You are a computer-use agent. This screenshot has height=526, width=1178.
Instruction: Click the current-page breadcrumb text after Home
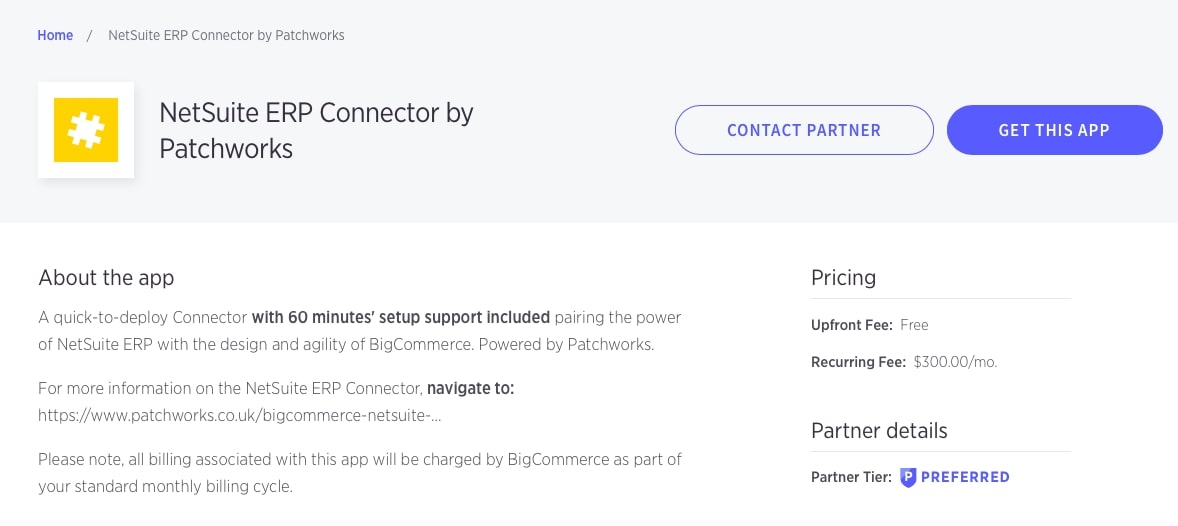coord(226,35)
